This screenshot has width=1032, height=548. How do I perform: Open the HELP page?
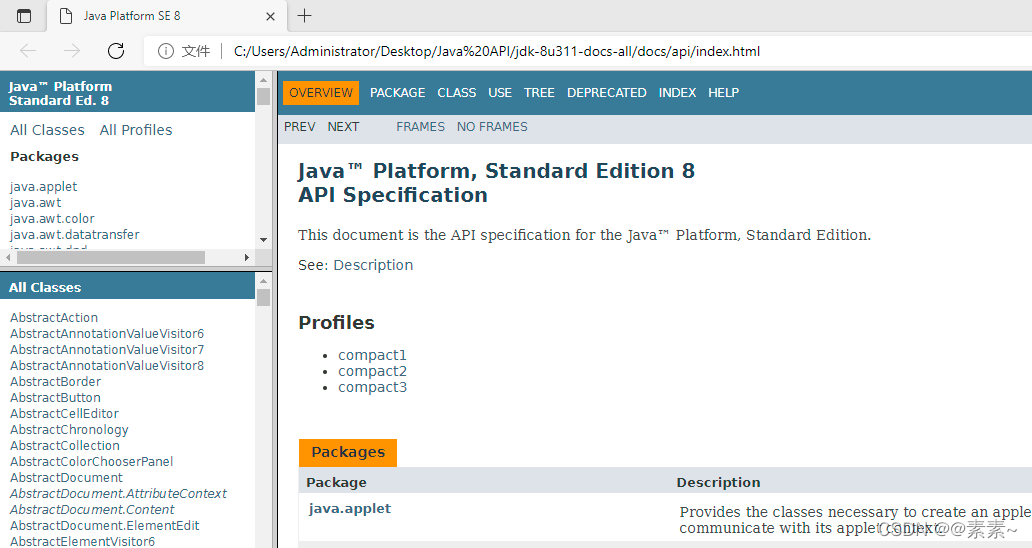coord(723,93)
